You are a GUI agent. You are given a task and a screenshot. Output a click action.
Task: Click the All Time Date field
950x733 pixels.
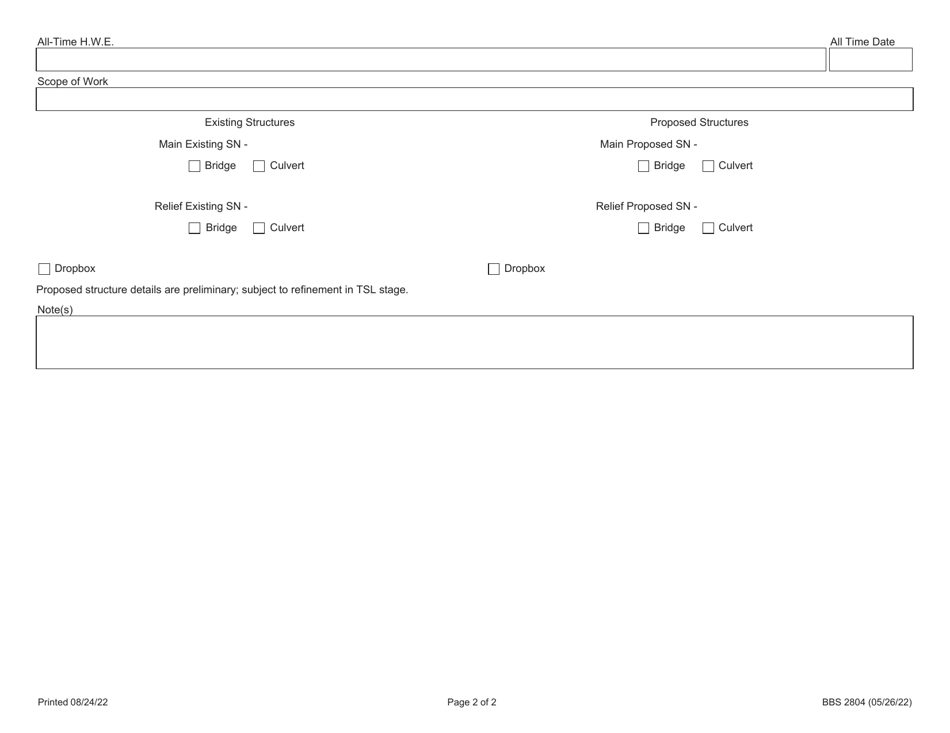point(871,59)
